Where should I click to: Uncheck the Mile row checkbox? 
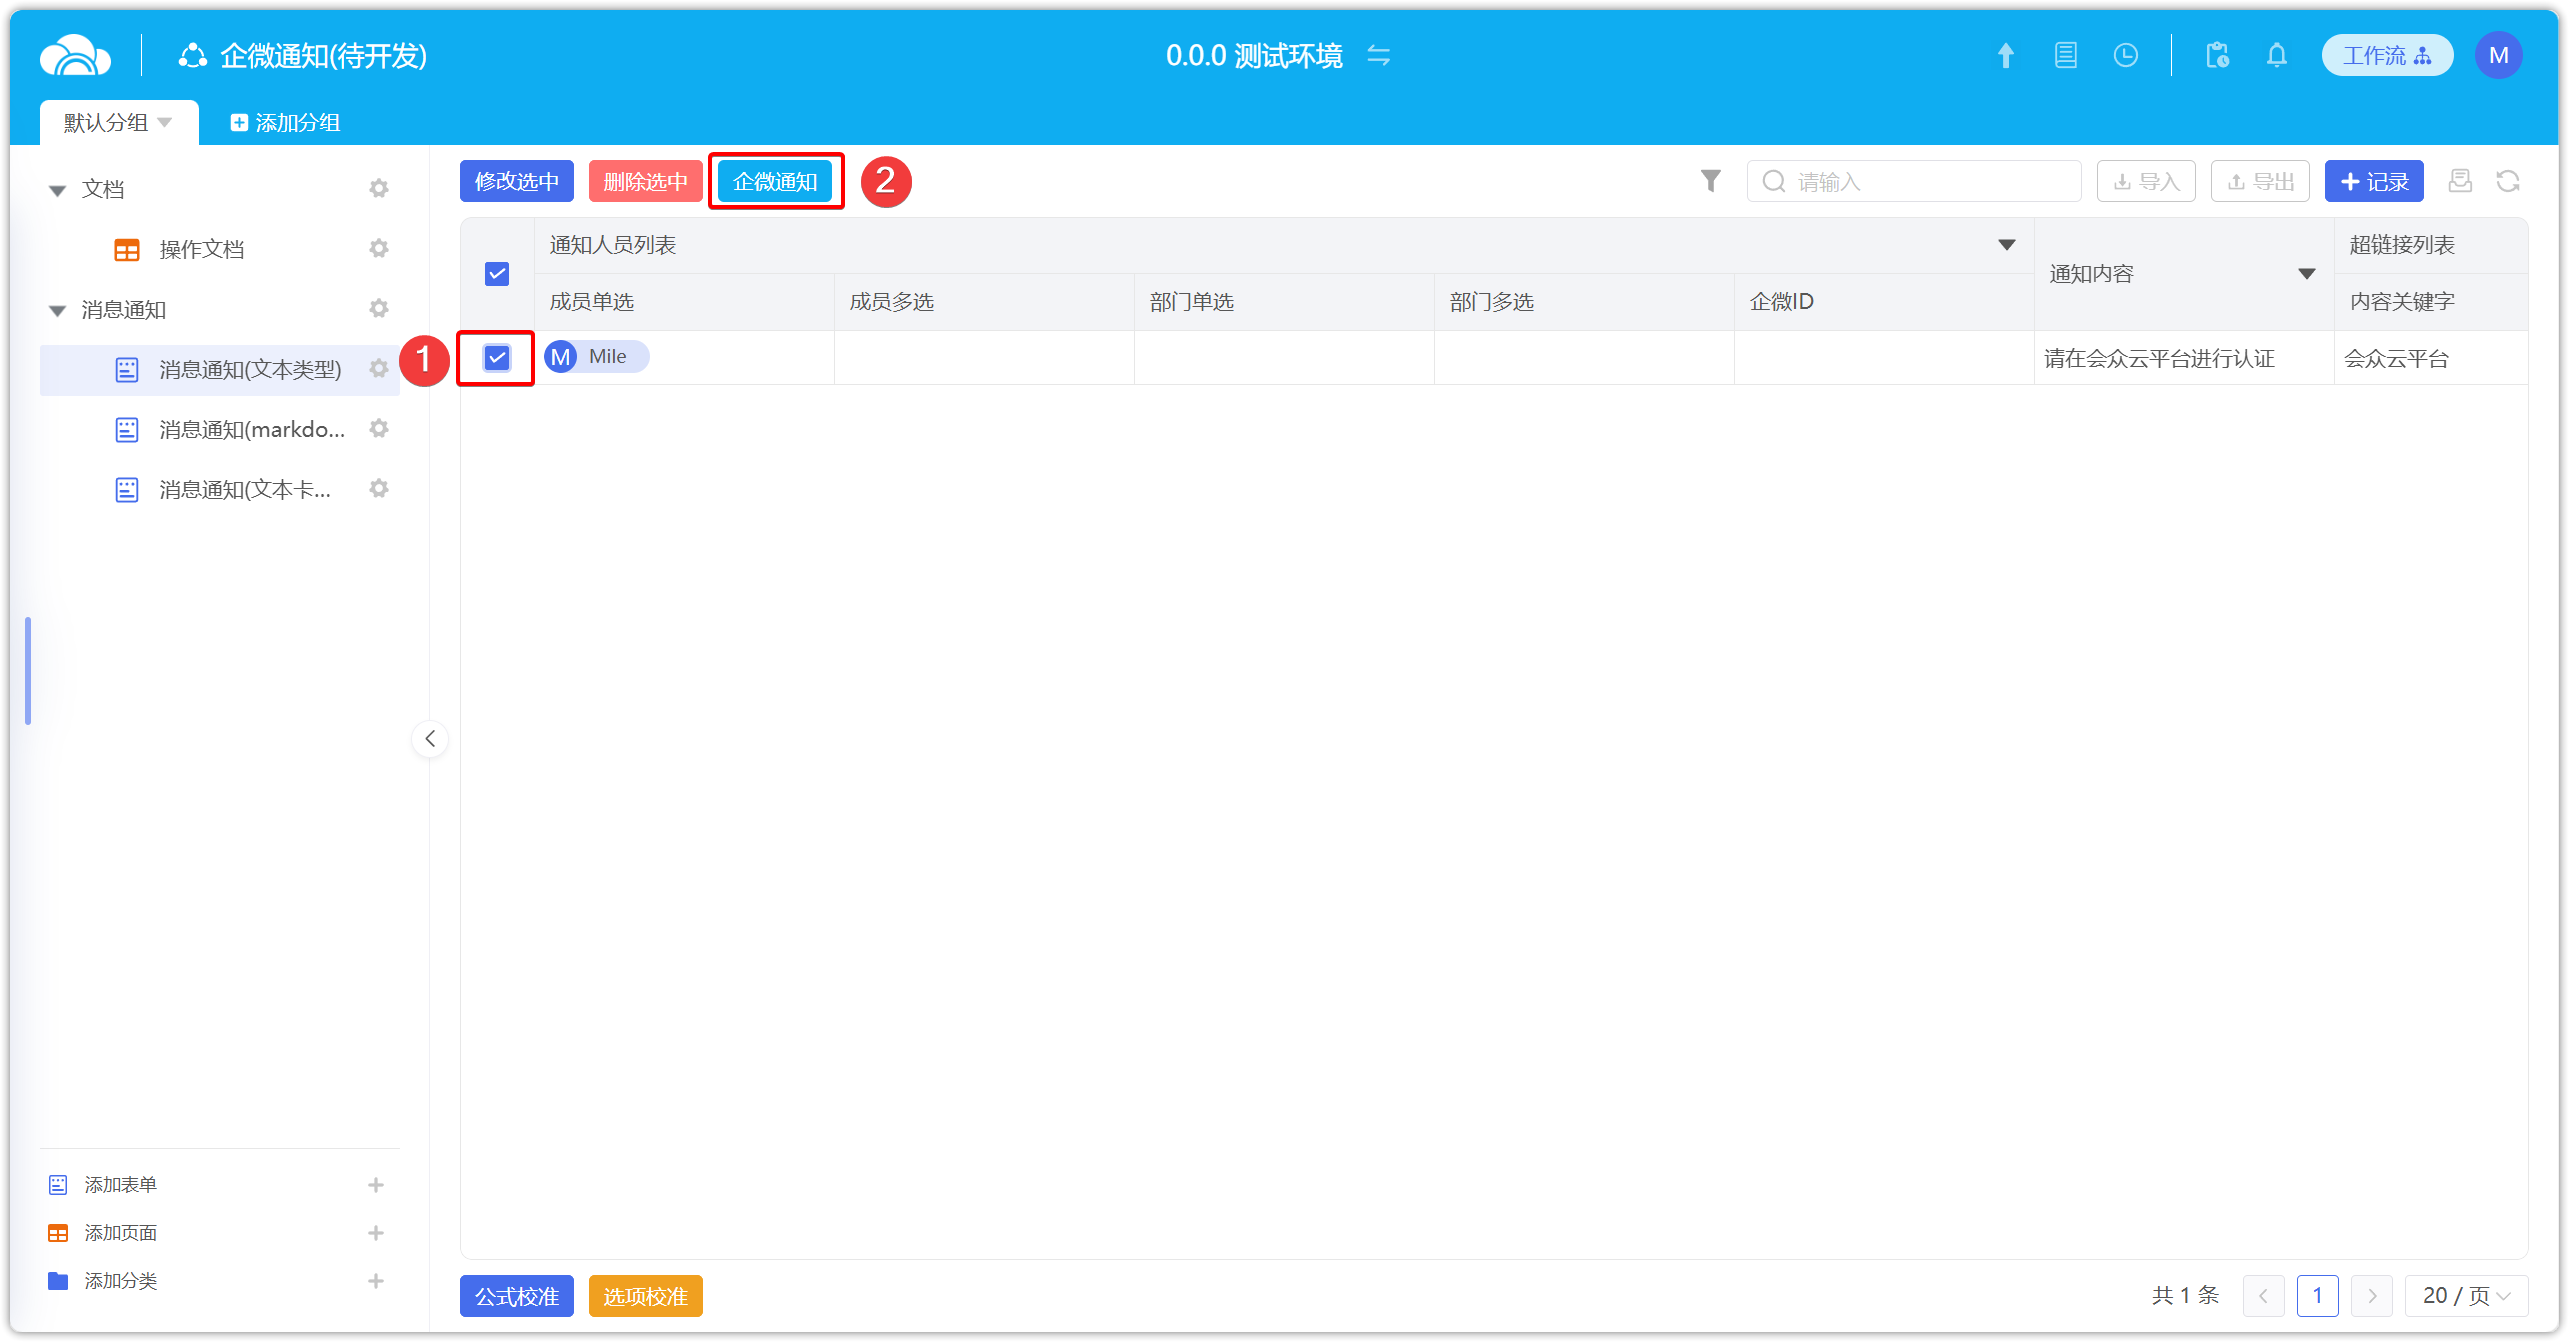[x=497, y=357]
